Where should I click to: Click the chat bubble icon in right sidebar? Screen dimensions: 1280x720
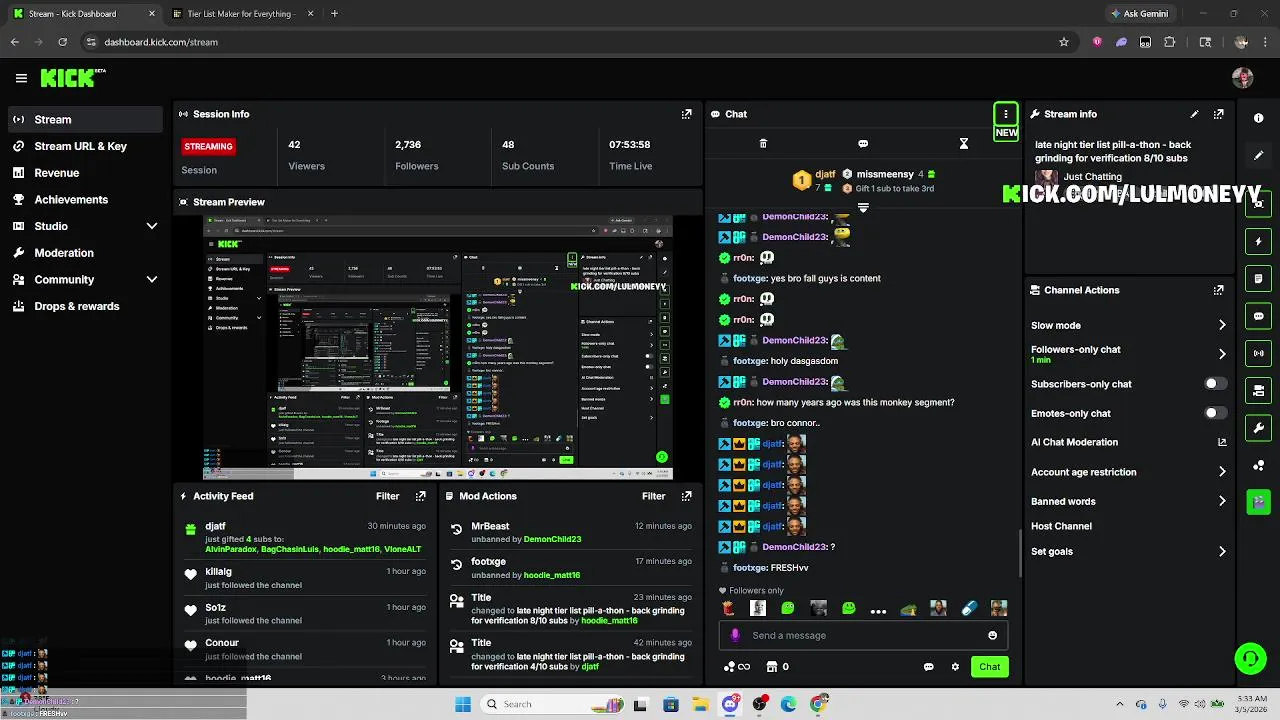tap(1258, 316)
